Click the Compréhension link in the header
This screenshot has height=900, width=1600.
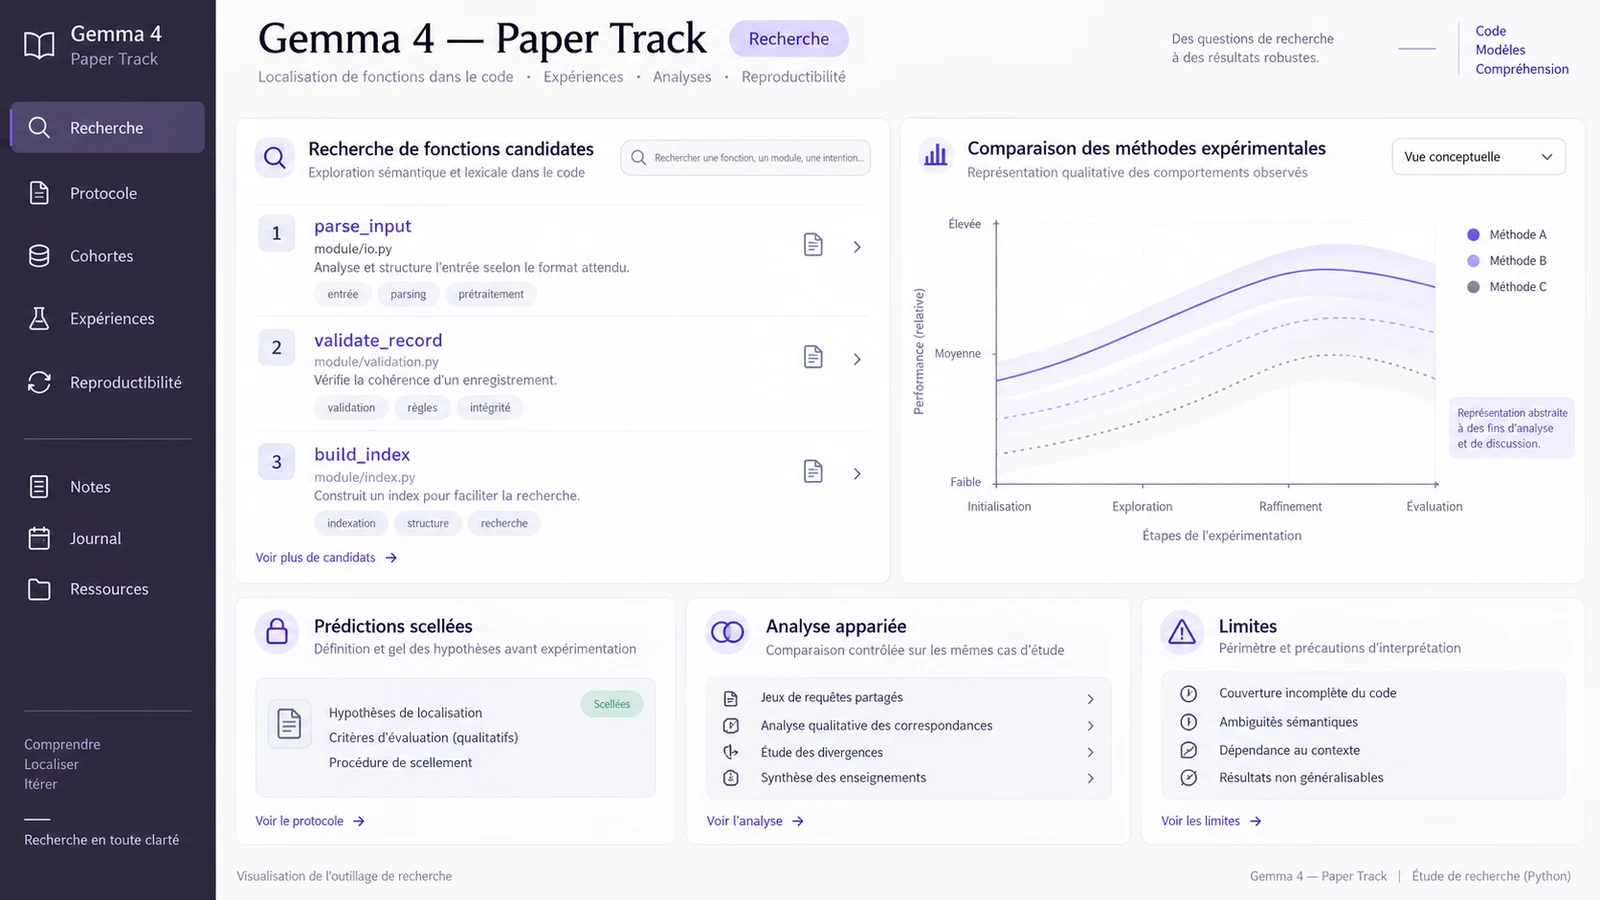coord(1522,69)
